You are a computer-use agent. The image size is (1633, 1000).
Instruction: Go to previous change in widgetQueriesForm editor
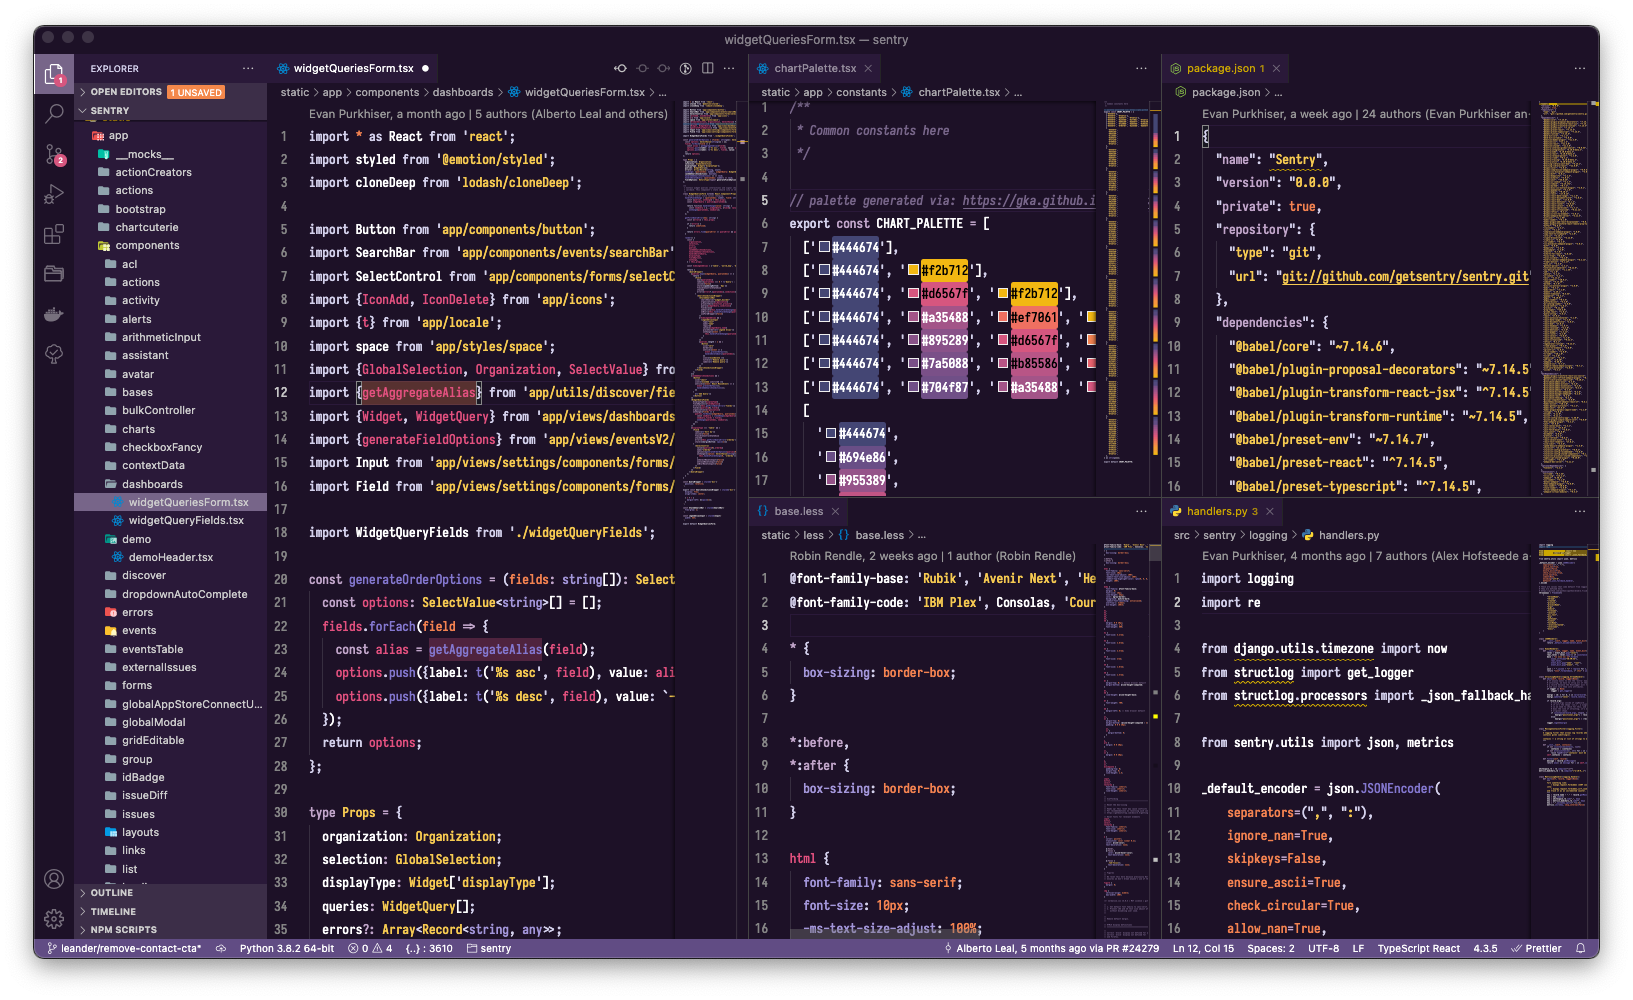620,68
